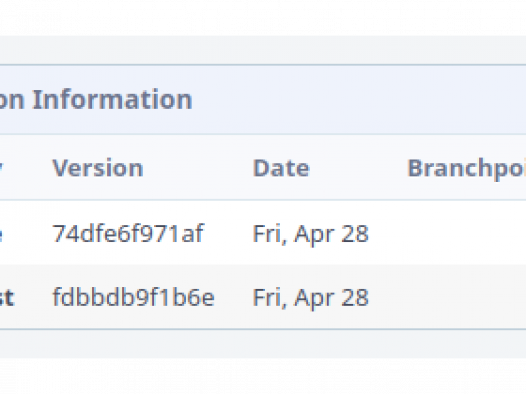Open version 74dfe6f971af
526x394 pixels.
128,233
